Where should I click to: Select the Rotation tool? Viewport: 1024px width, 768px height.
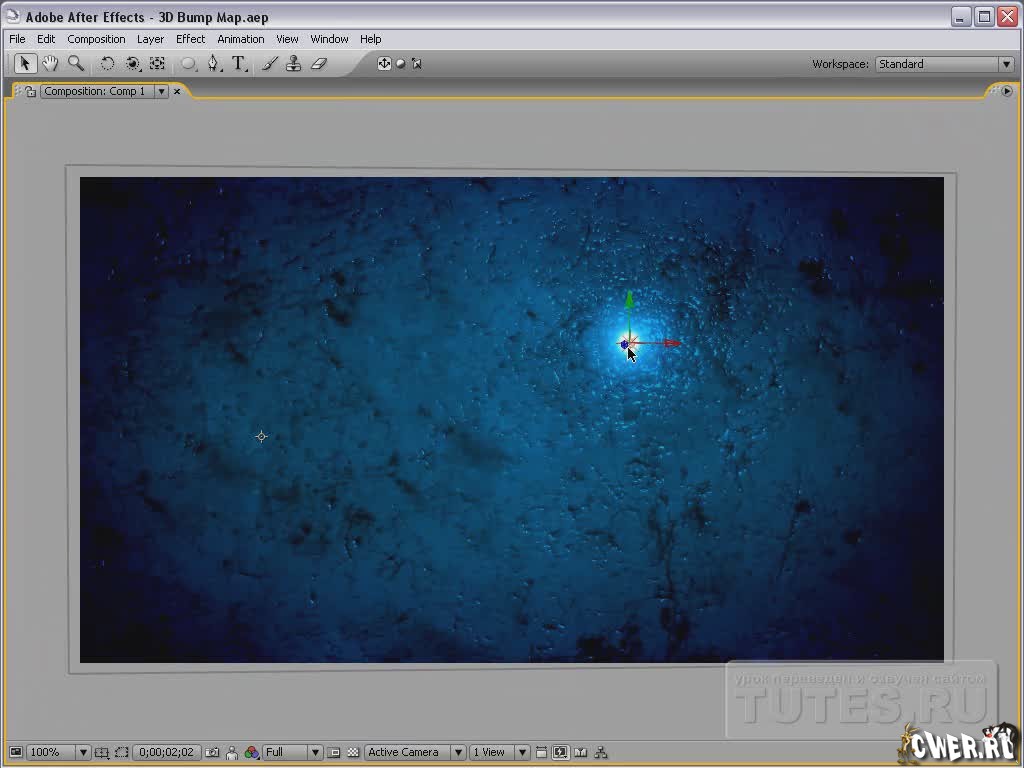(x=107, y=64)
